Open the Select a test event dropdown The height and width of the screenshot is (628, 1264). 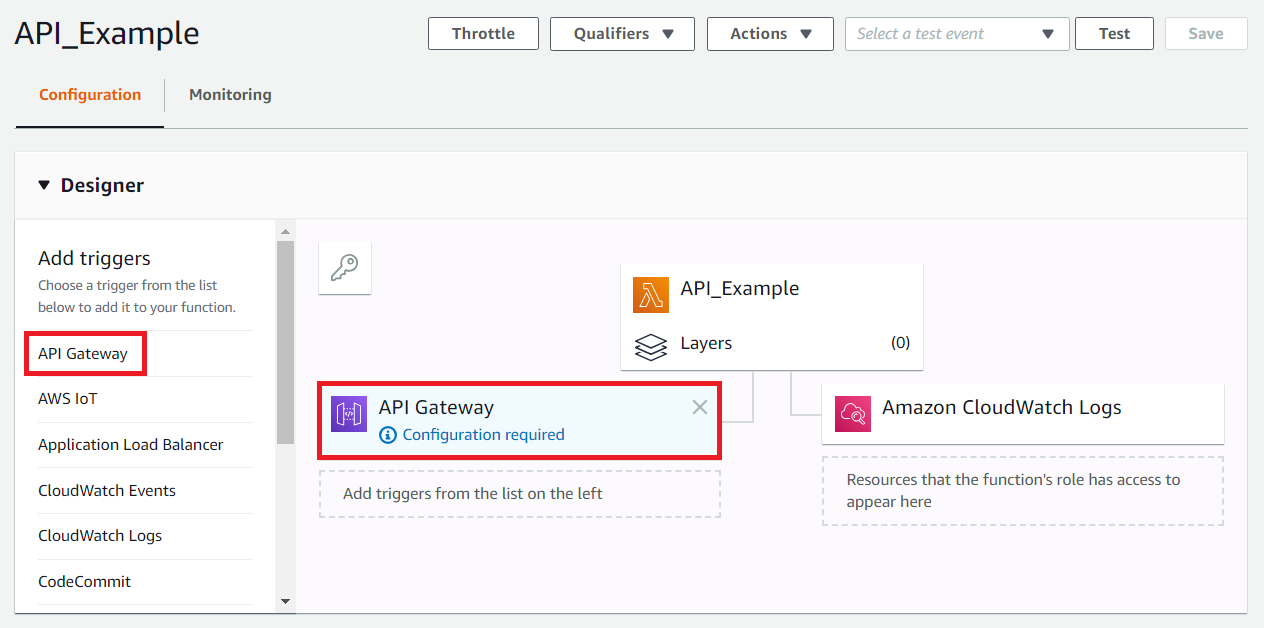click(957, 34)
